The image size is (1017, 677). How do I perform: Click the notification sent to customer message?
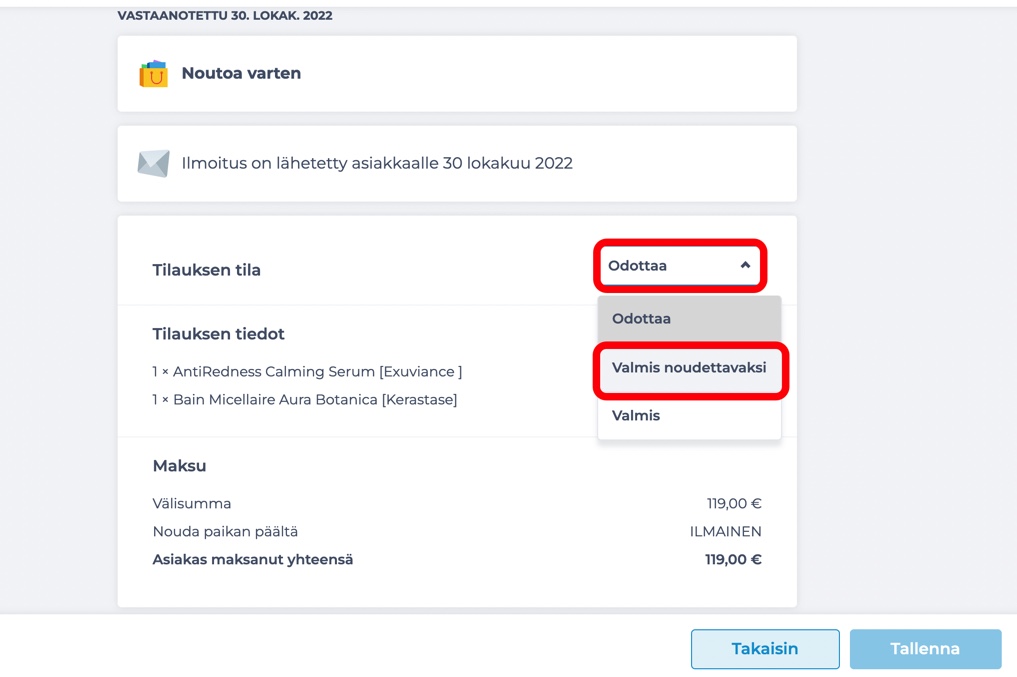[x=377, y=163]
